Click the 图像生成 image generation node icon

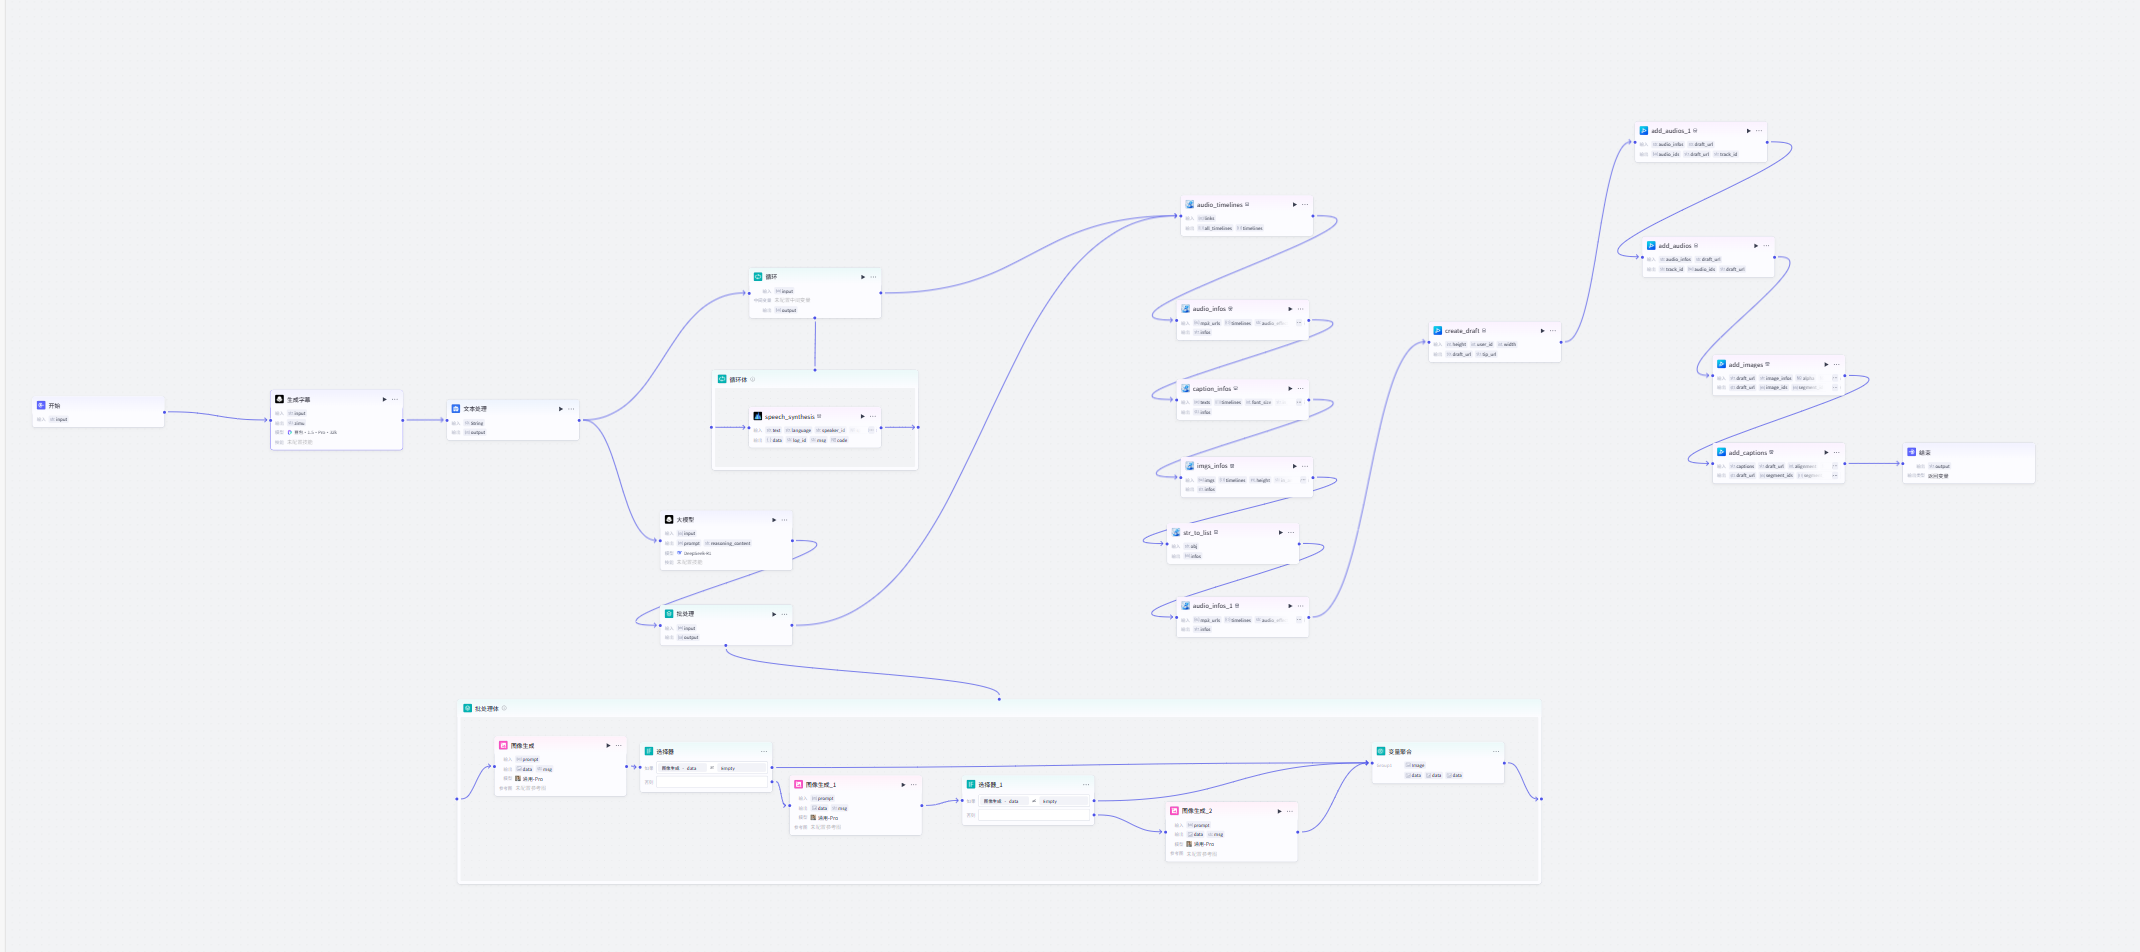click(503, 745)
